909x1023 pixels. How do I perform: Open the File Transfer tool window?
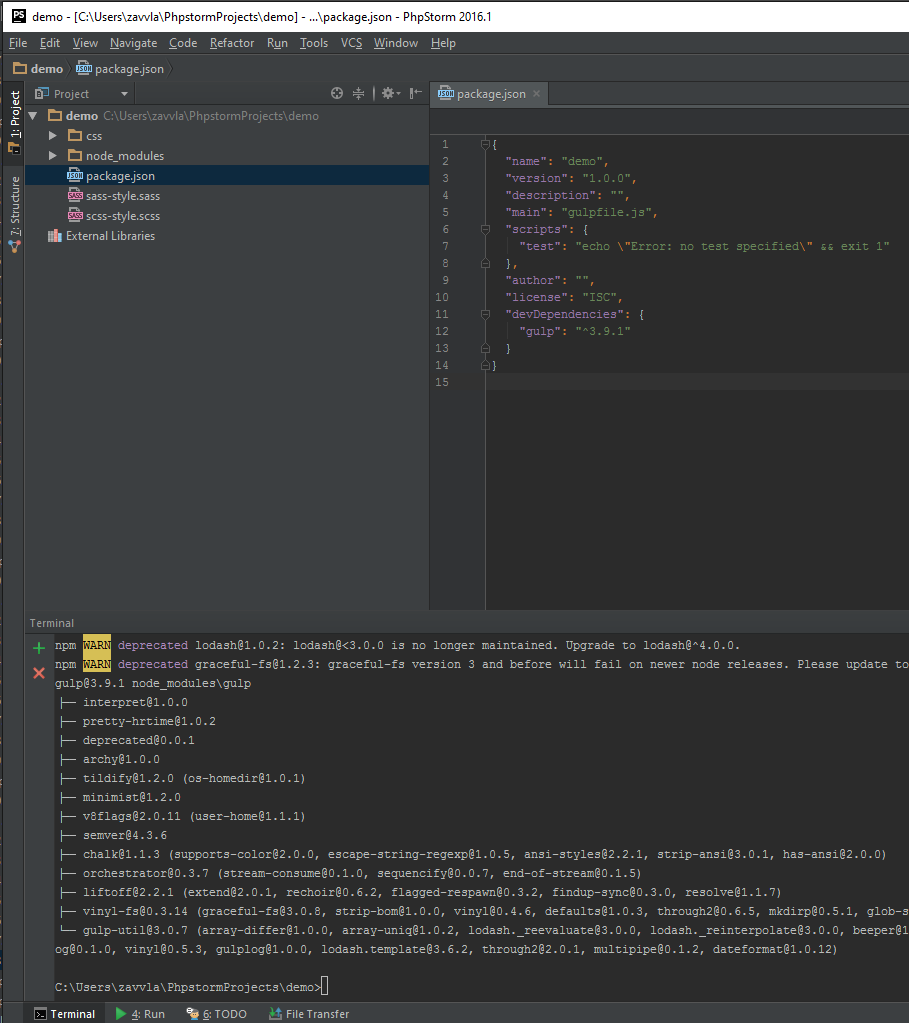click(x=309, y=1013)
